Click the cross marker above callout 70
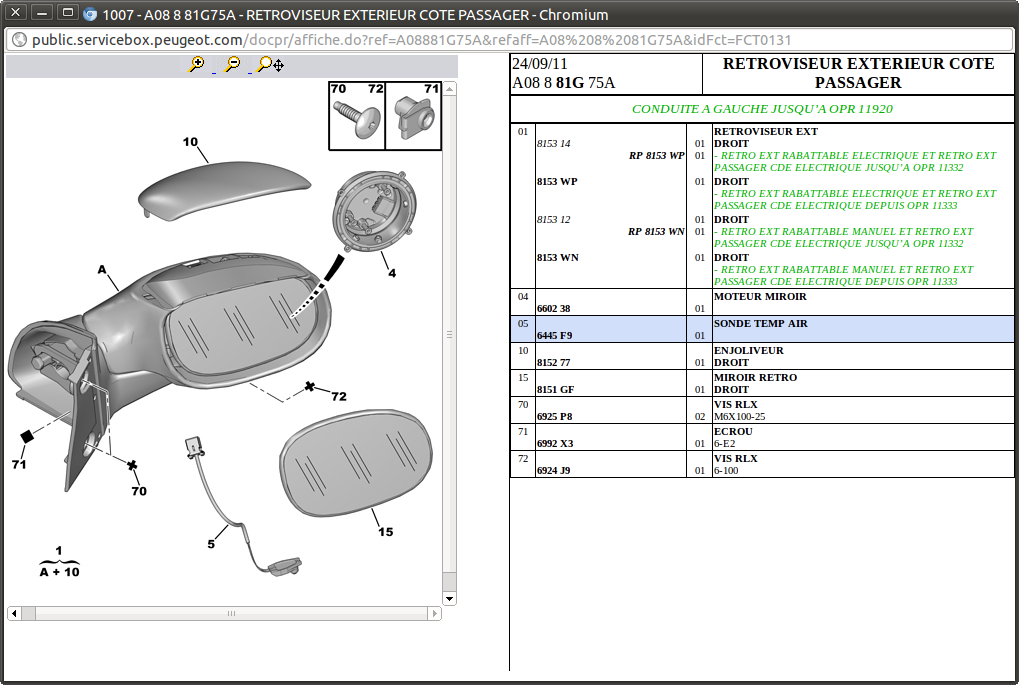 pos(133,465)
